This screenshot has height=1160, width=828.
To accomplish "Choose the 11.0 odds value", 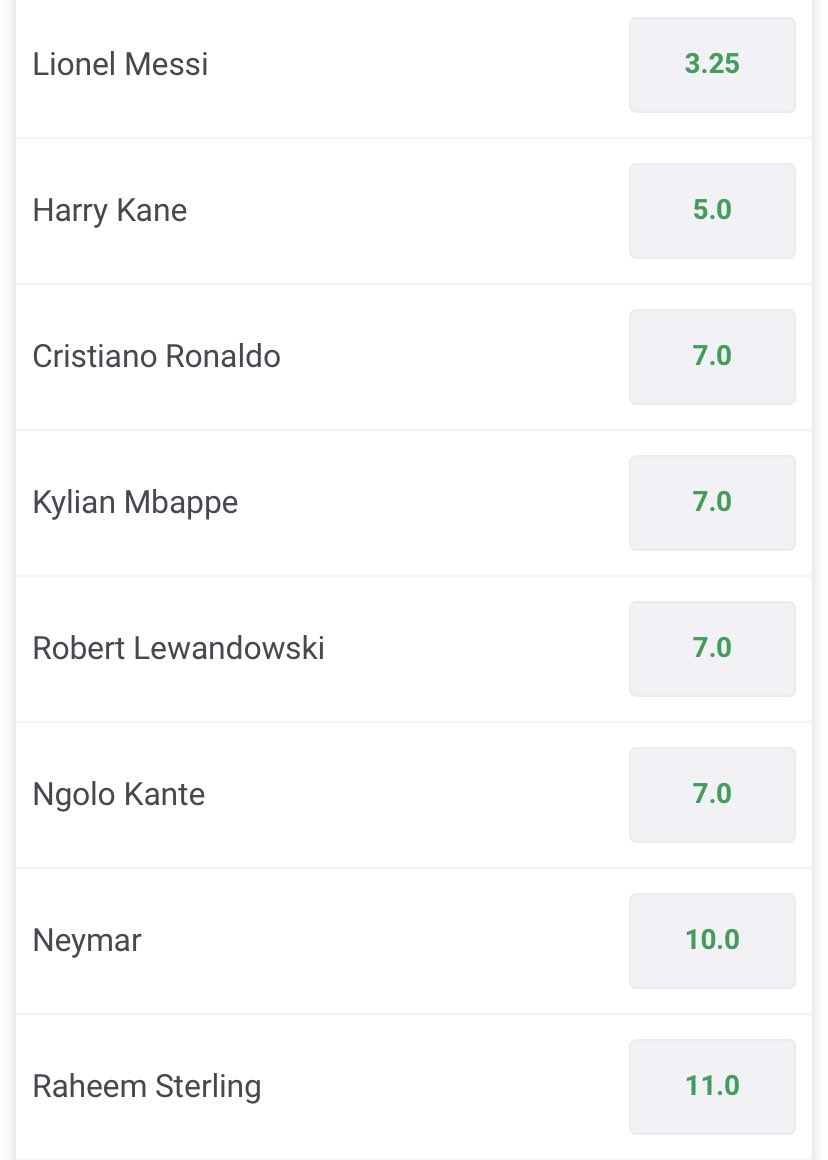I will point(712,1087).
